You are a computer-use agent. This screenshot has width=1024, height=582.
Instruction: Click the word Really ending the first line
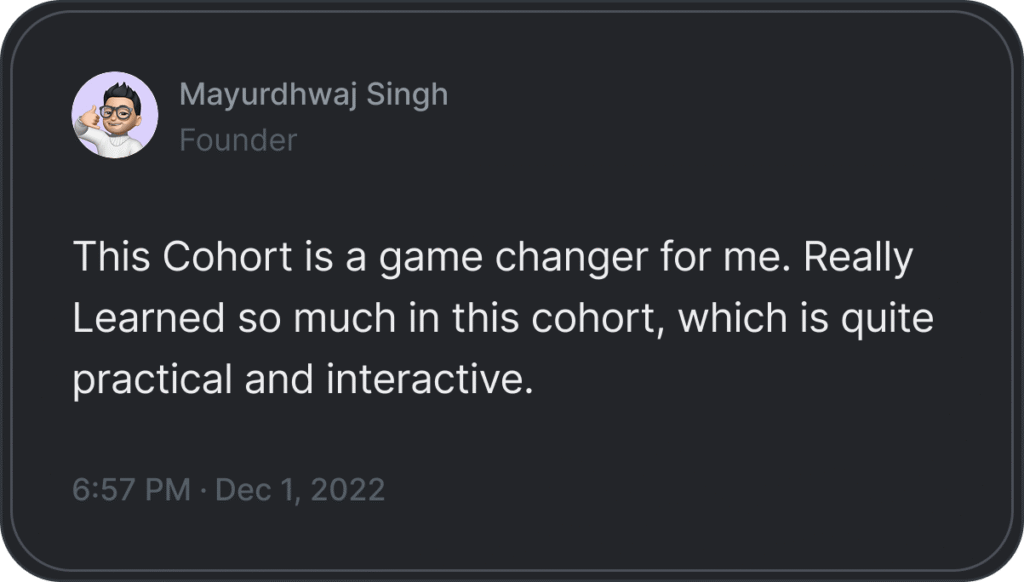(x=858, y=259)
